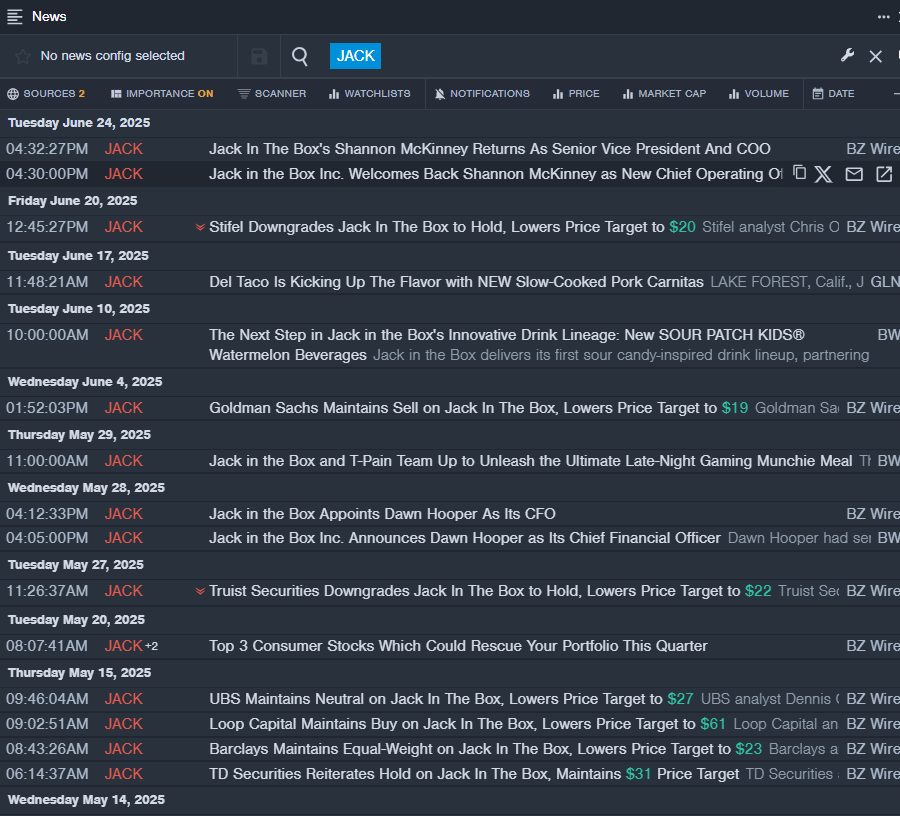
Task: Click the 01:52:03PM timestamp
Action: 47,408
